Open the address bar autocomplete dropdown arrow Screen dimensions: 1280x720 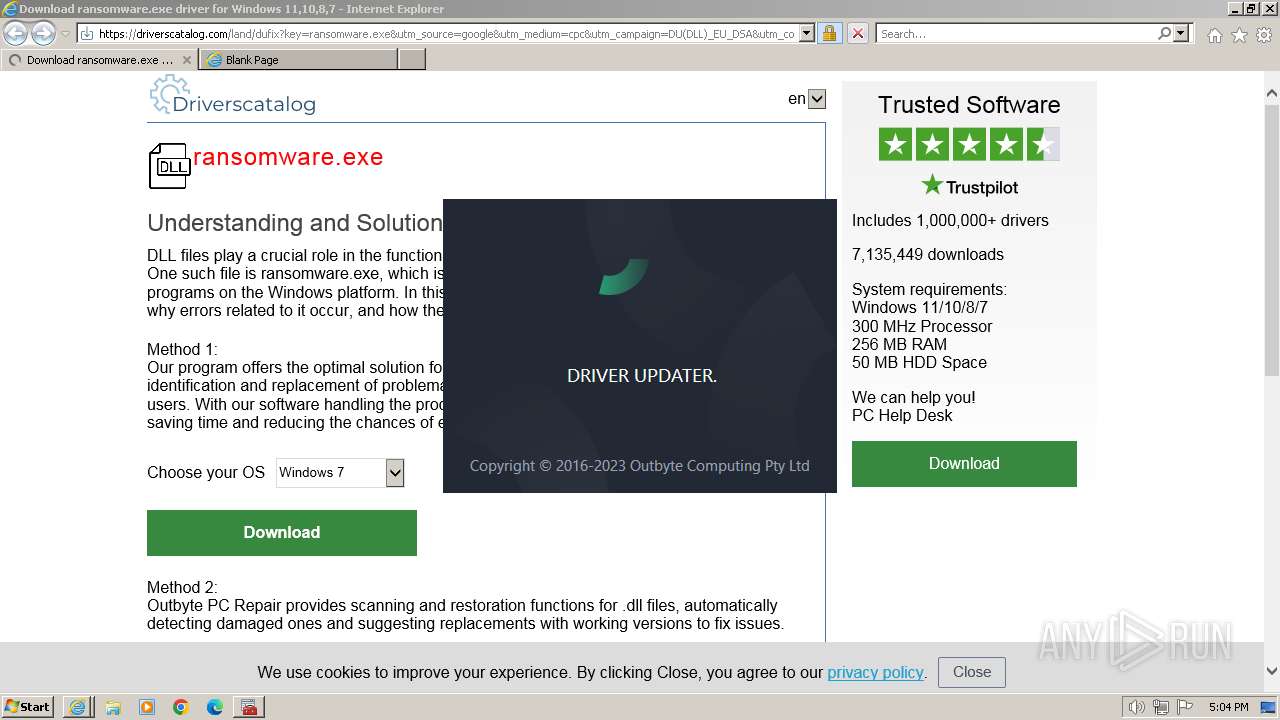[x=806, y=33]
